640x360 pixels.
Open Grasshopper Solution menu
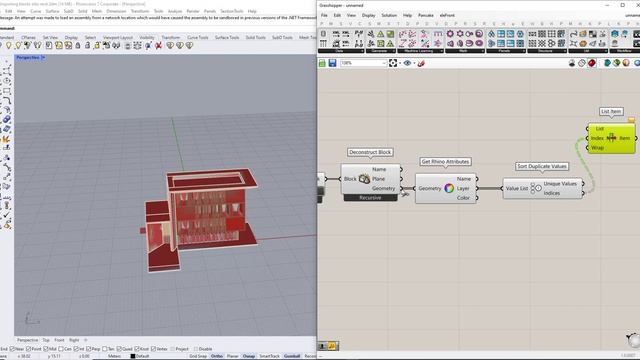[x=389, y=15]
